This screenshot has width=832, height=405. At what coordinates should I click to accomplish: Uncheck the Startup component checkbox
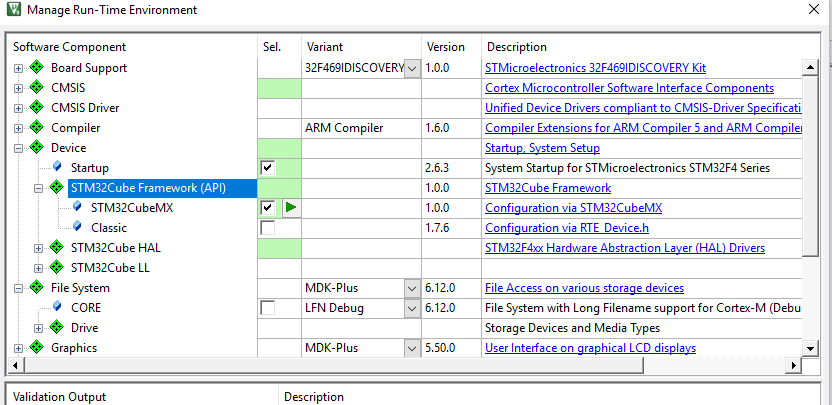[268, 168]
